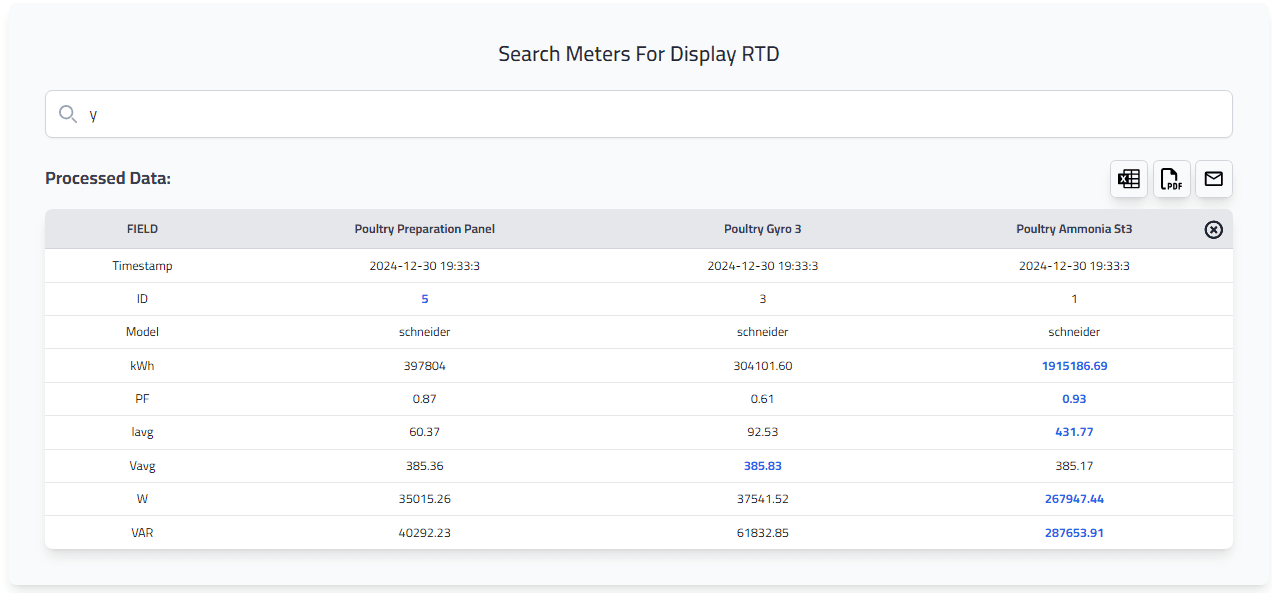Click Poultry Gyro 3 ID value 3

[763, 299]
